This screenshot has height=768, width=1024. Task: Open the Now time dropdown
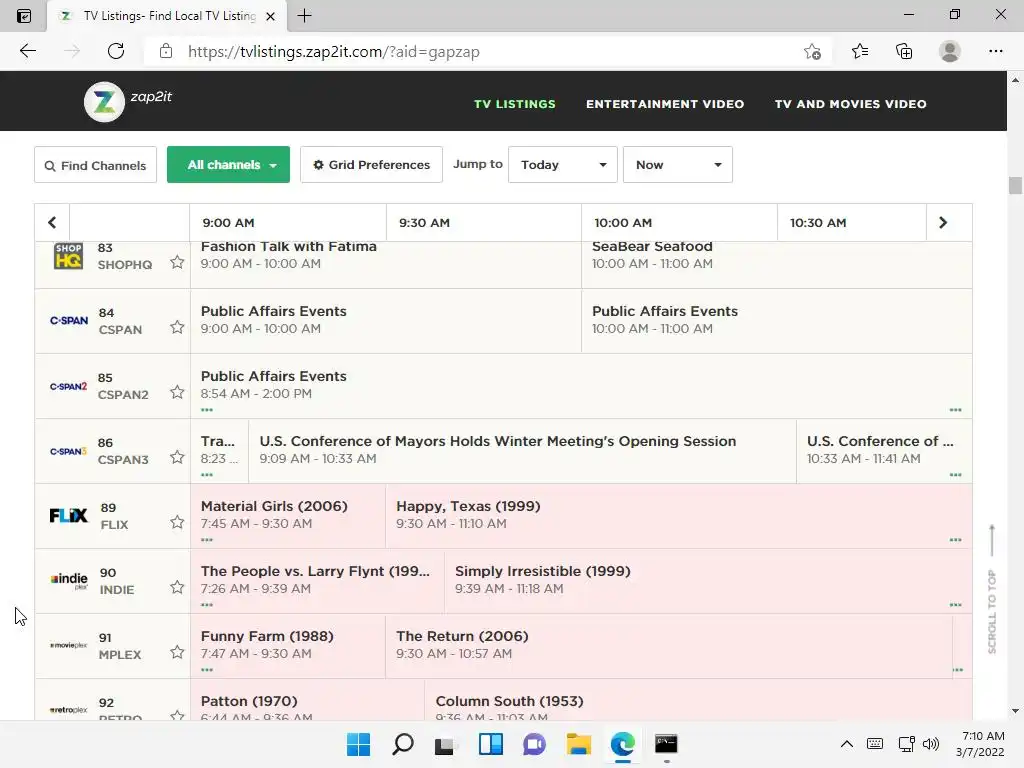pyautogui.click(x=678, y=165)
